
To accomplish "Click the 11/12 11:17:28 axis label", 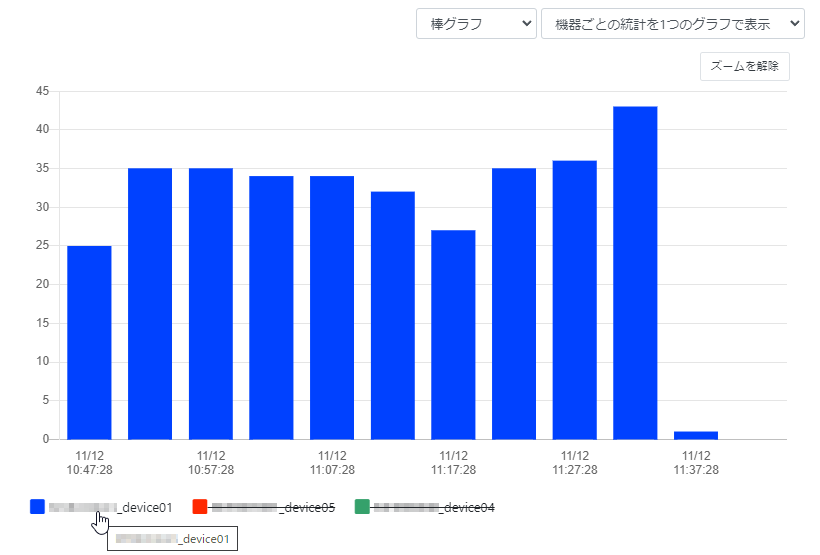I will 453,463.
